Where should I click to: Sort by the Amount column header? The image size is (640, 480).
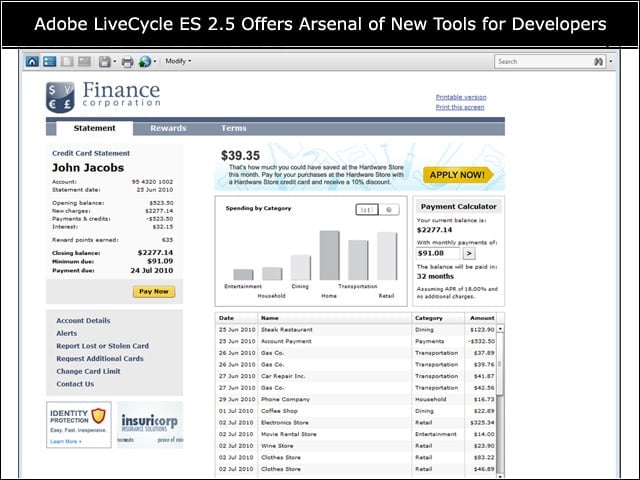(x=482, y=318)
